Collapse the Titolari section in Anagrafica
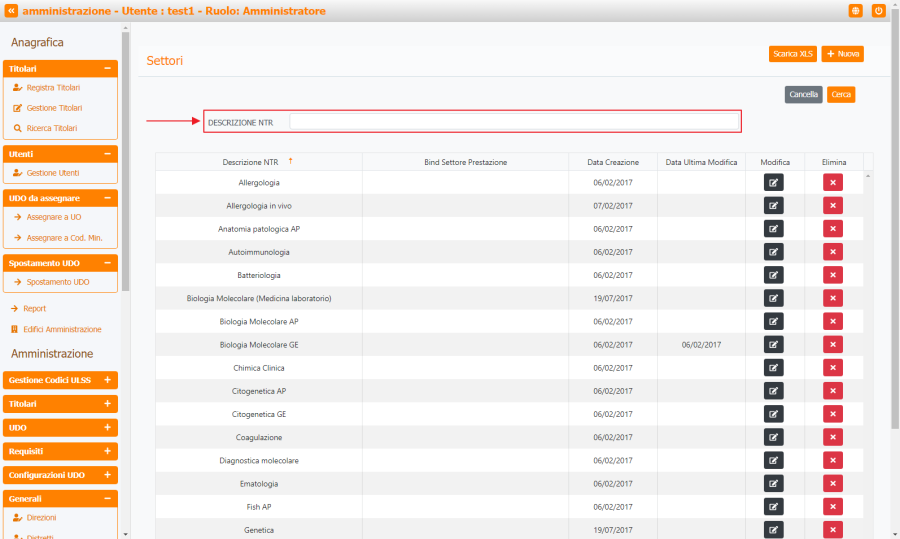The width and height of the screenshot is (900, 539). [107, 69]
